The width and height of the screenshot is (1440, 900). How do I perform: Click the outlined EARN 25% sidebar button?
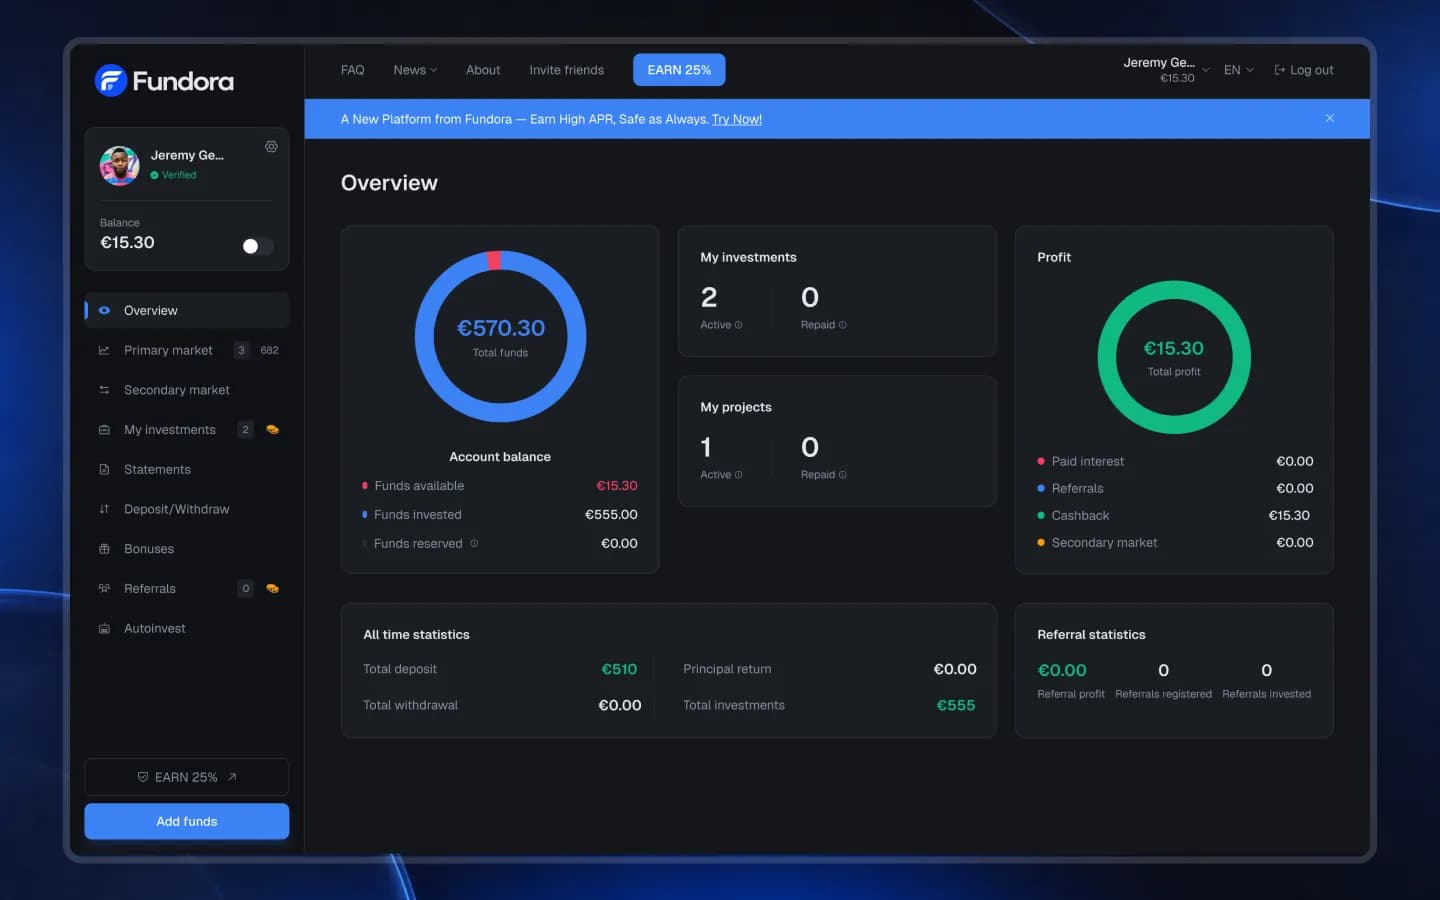click(187, 777)
